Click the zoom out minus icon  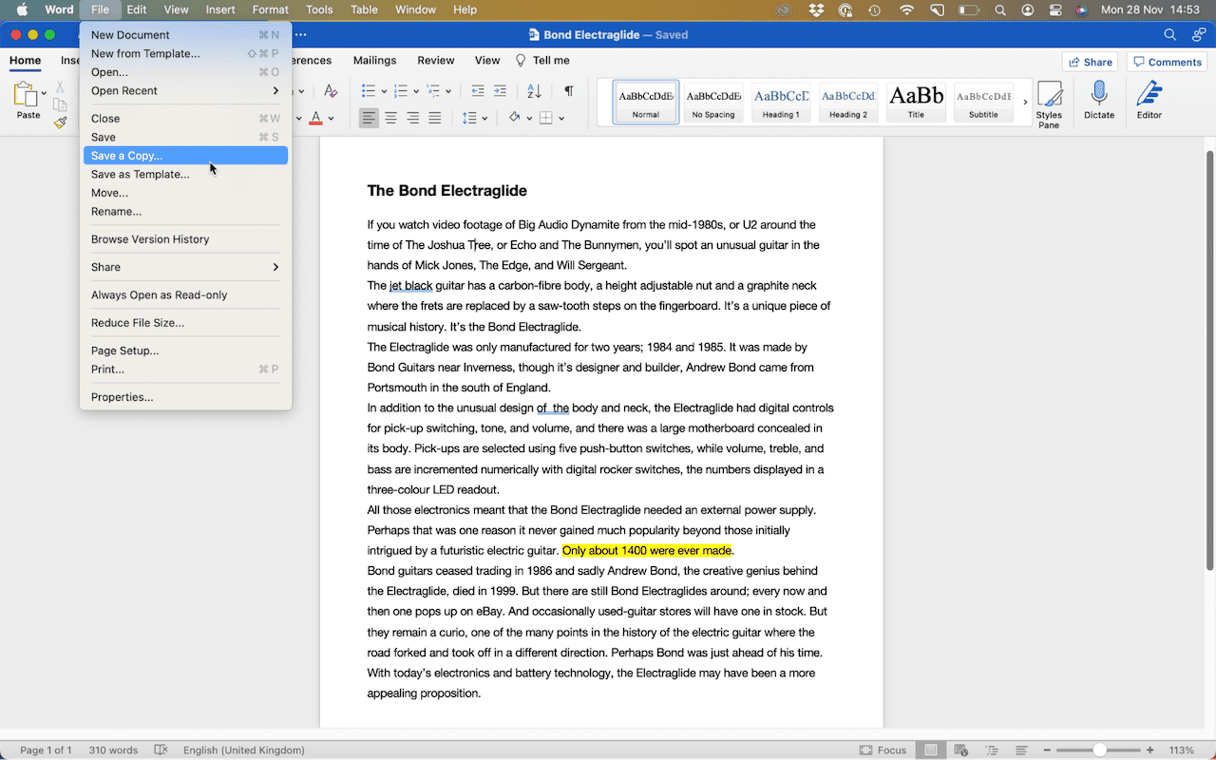1048,750
